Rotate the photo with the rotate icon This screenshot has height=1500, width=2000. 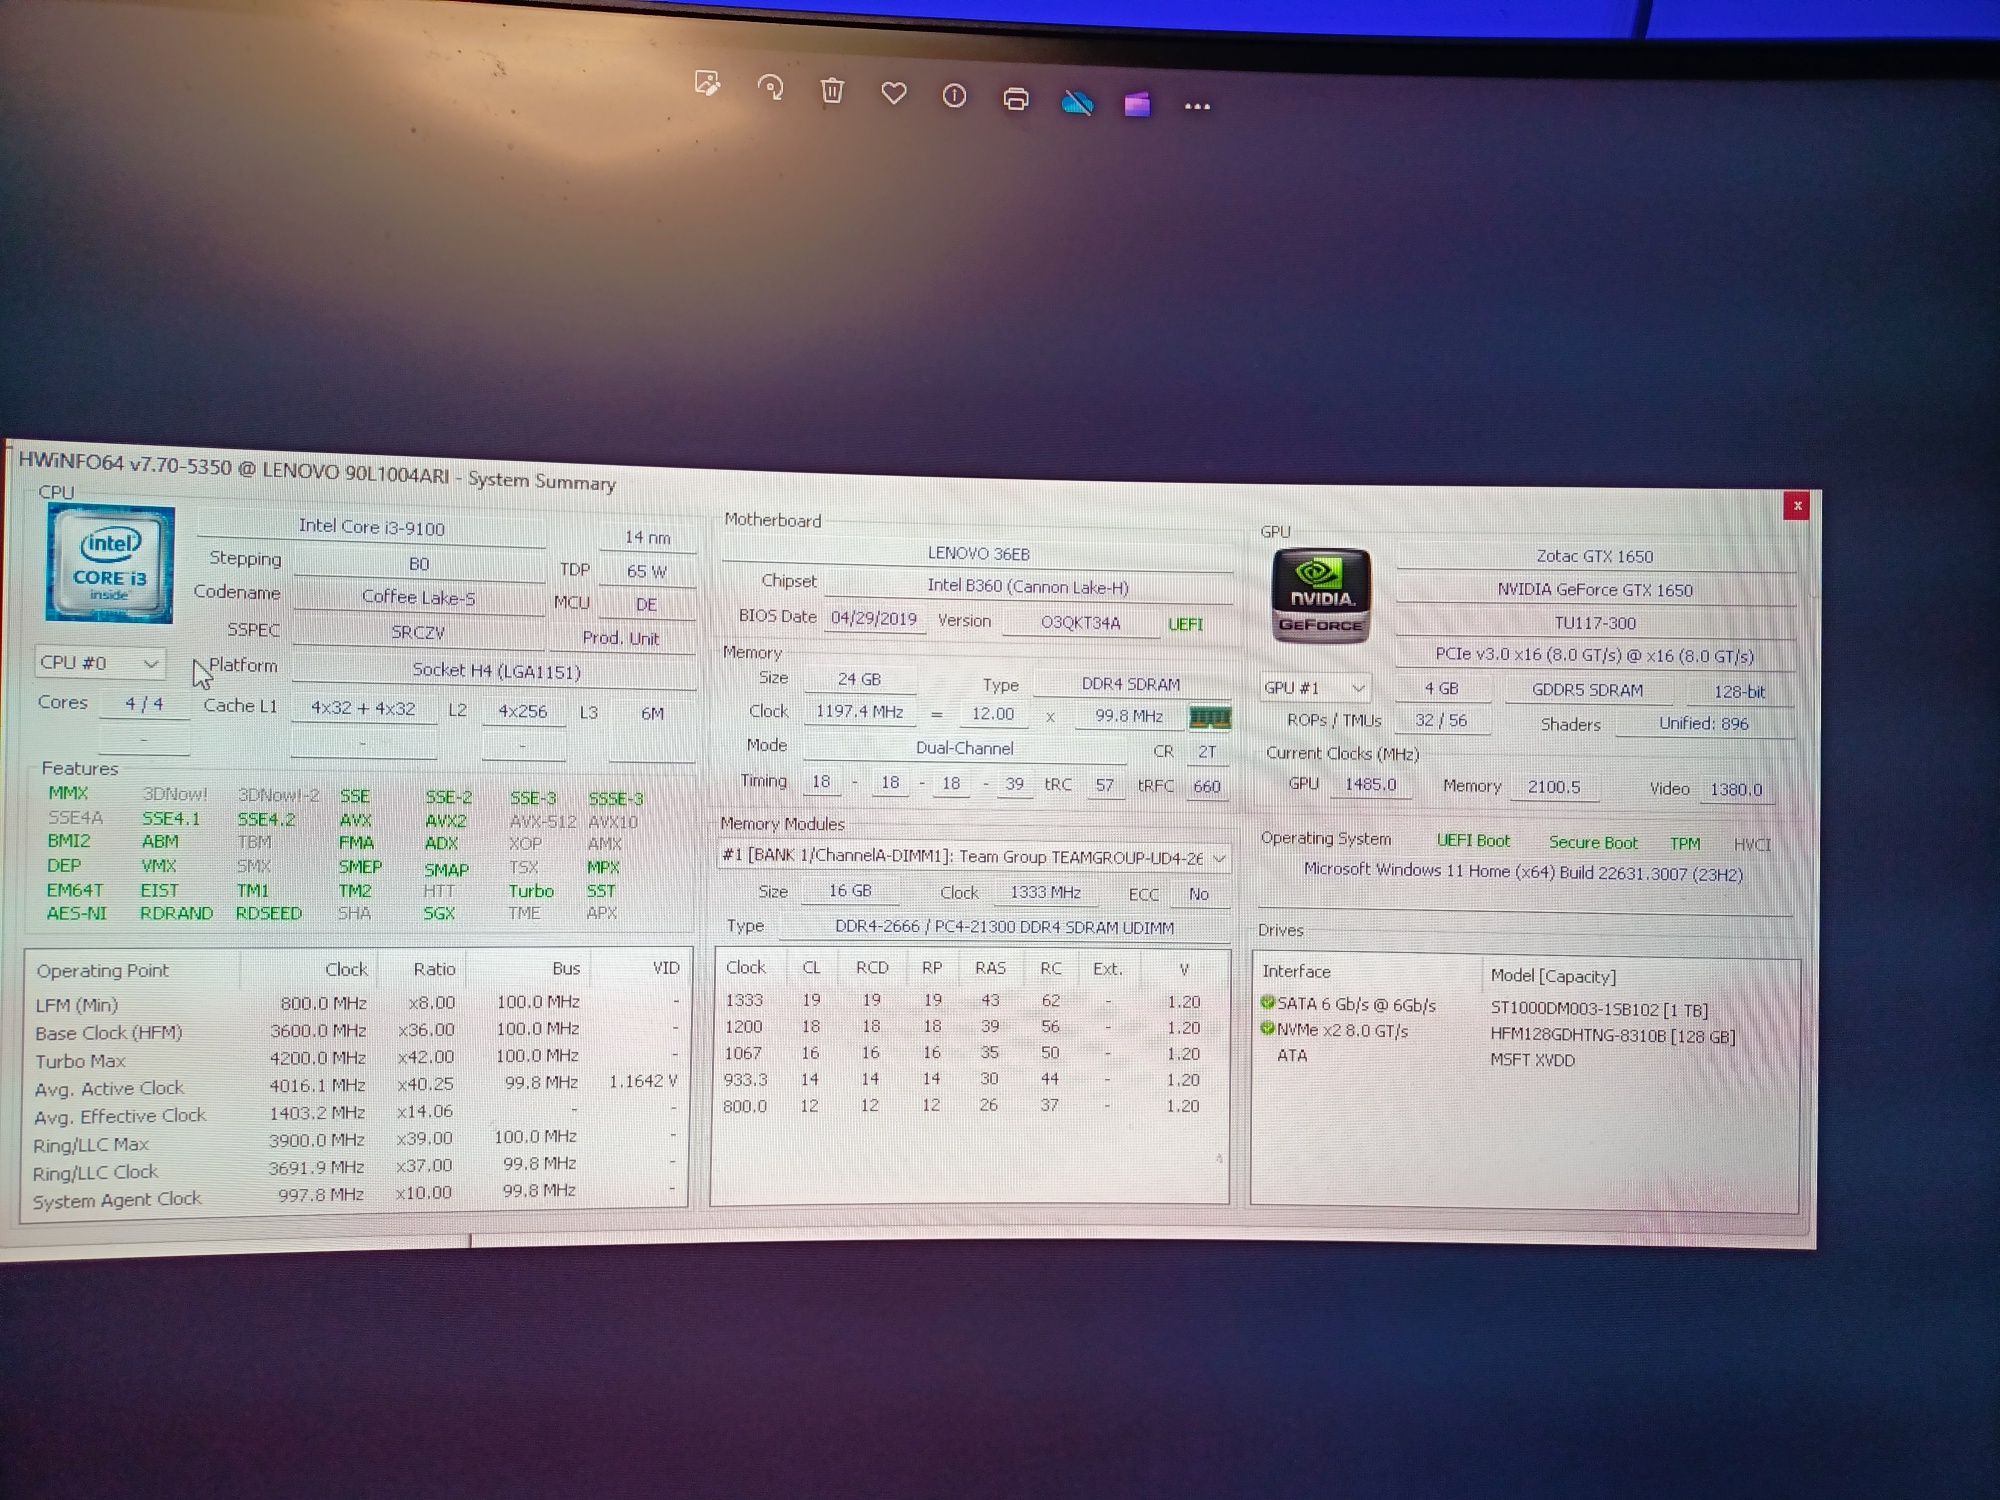click(x=770, y=89)
